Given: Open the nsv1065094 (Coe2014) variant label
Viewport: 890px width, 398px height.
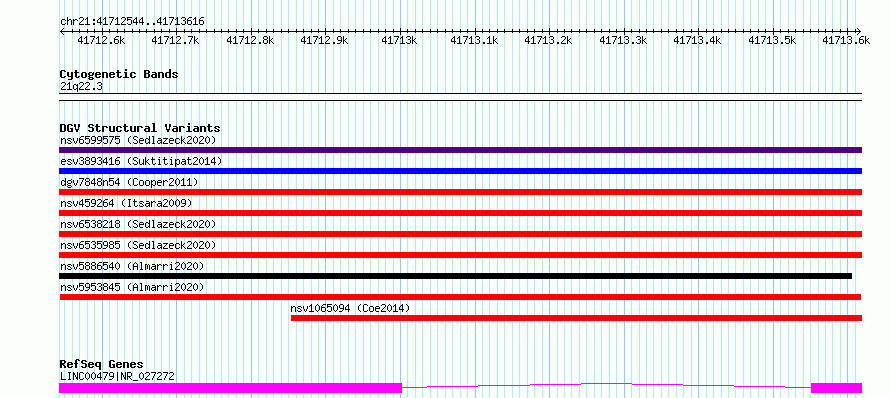Looking at the screenshot, I should point(350,308).
